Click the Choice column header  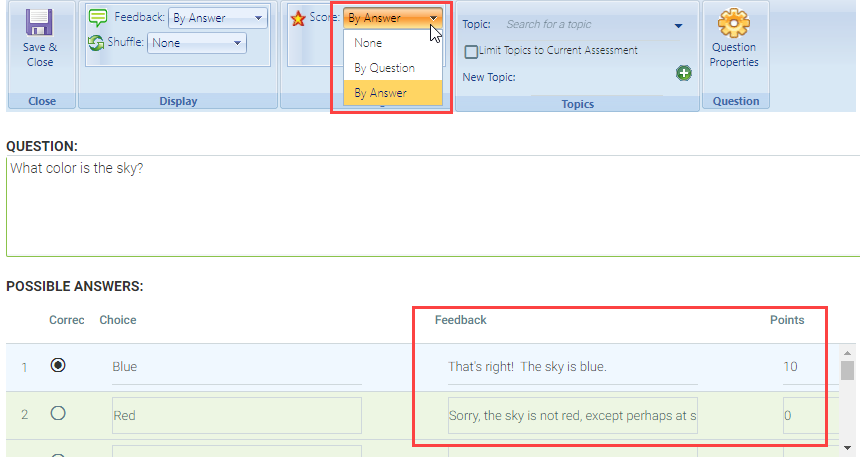coord(118,320)
